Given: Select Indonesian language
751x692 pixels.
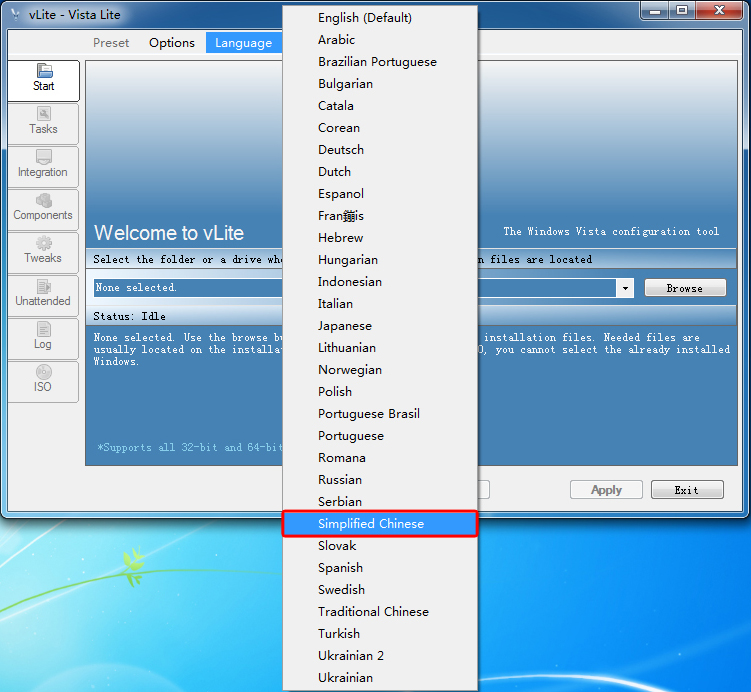Looking at the screenshot, I should [x=380, y=282].
